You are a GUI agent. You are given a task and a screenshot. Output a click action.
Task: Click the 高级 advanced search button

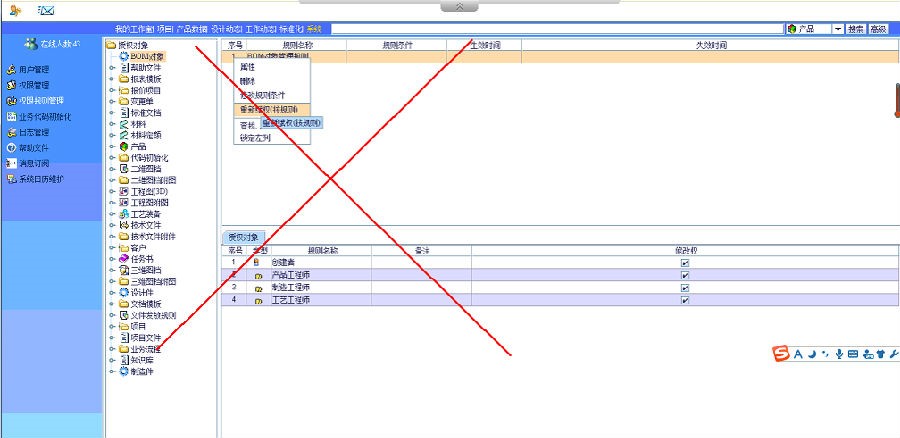(878, 29)
